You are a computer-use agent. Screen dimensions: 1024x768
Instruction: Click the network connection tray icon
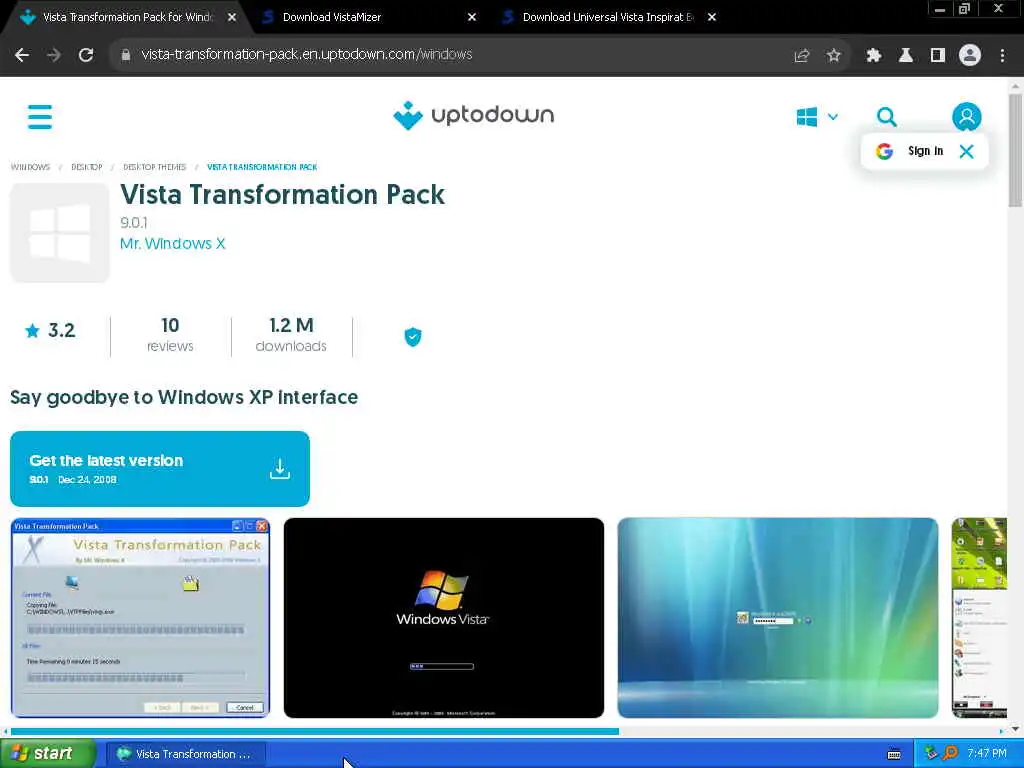[x=931, y=754]
